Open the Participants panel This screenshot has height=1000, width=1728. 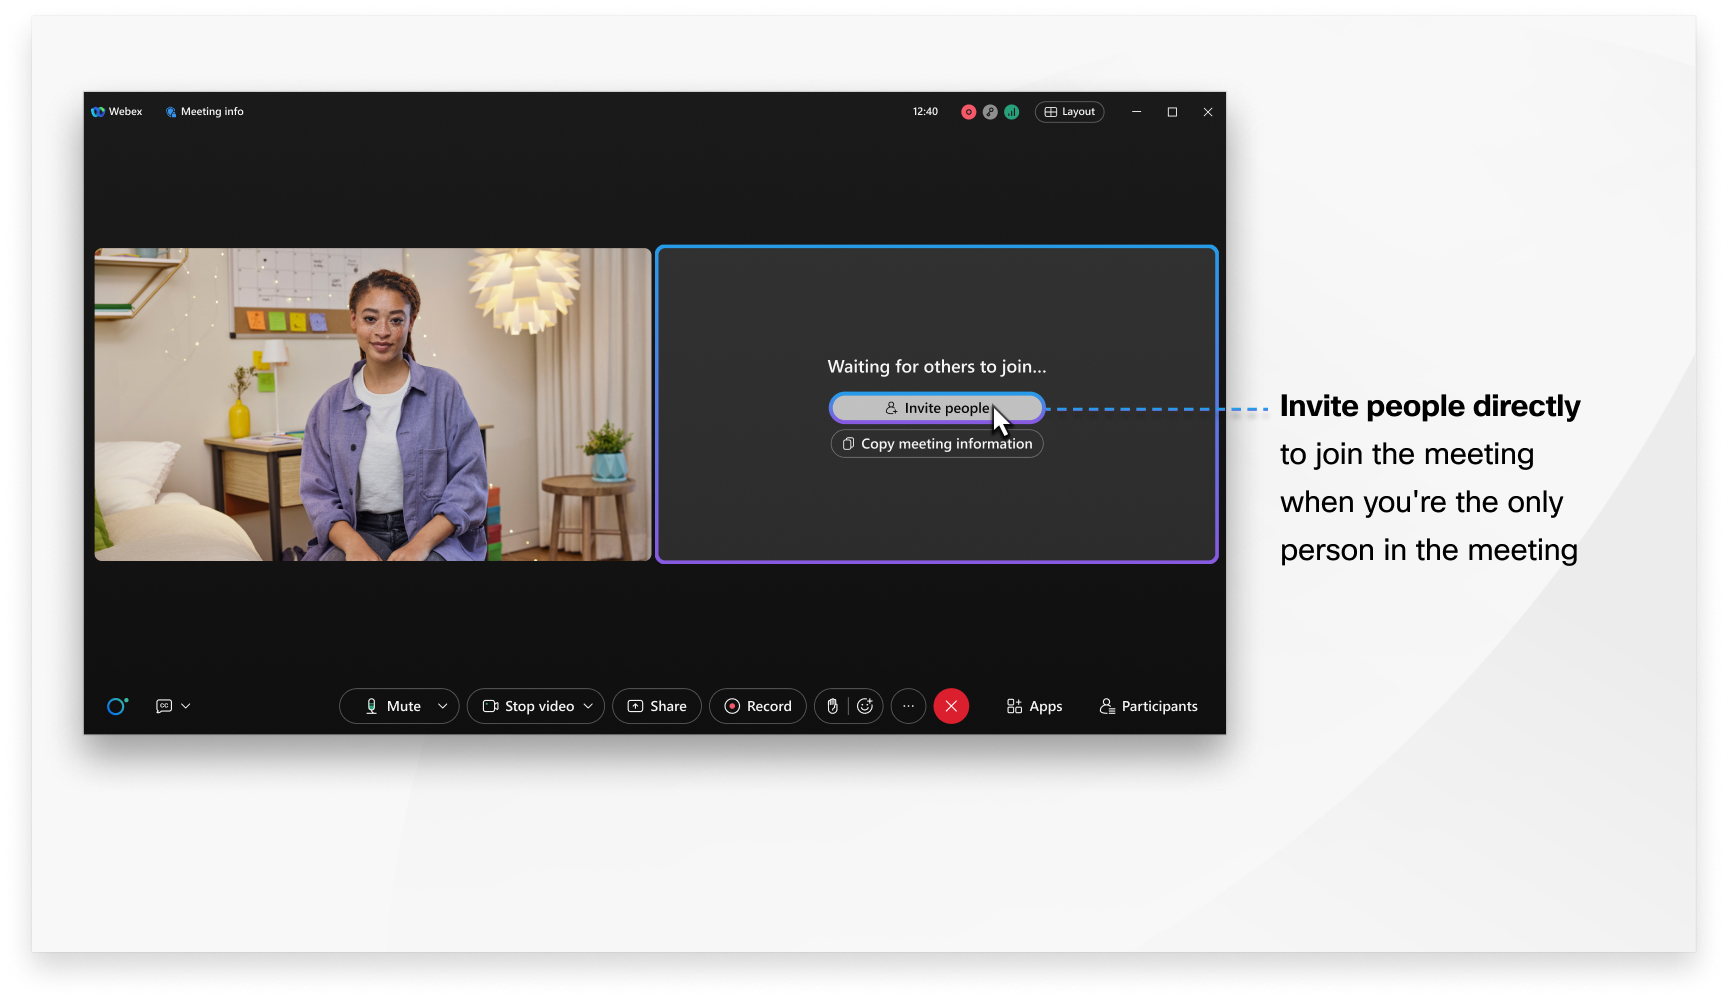(x=1148, y=706)
